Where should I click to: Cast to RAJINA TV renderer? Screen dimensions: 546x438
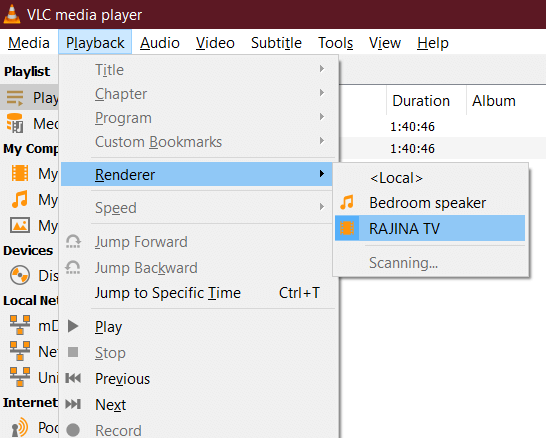click(430, 228)
